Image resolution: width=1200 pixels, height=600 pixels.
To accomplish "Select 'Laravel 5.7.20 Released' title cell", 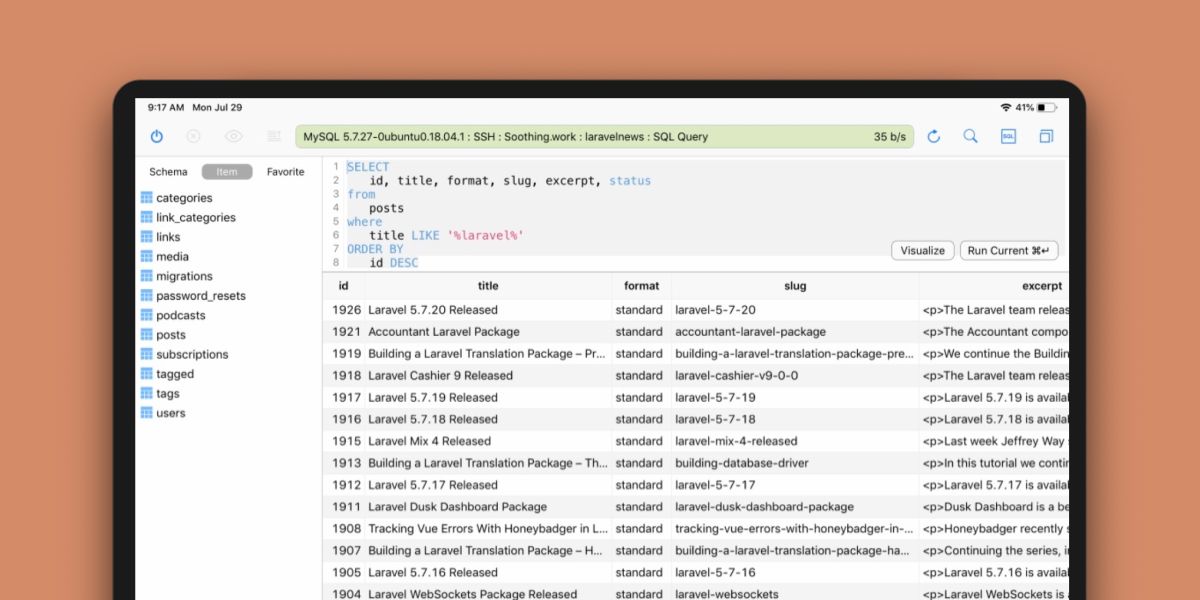I will 488,310.
